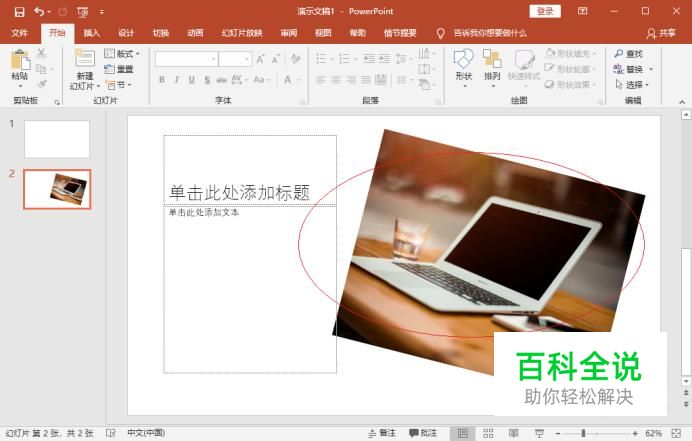Open the bullets list dropdown
Screen dimensions: 692x441
tap(332, 59)
